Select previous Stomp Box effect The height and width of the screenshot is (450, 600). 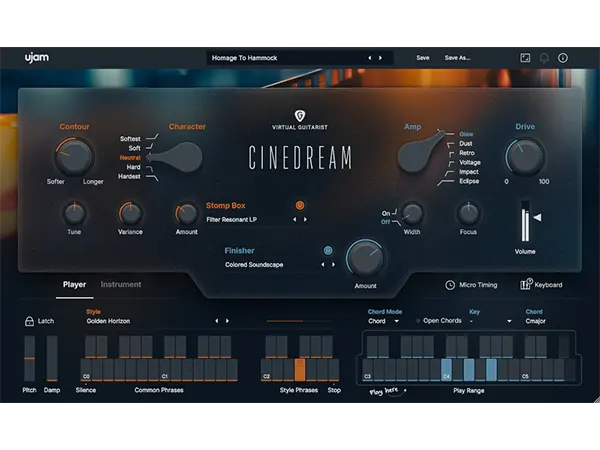[294, 220]
